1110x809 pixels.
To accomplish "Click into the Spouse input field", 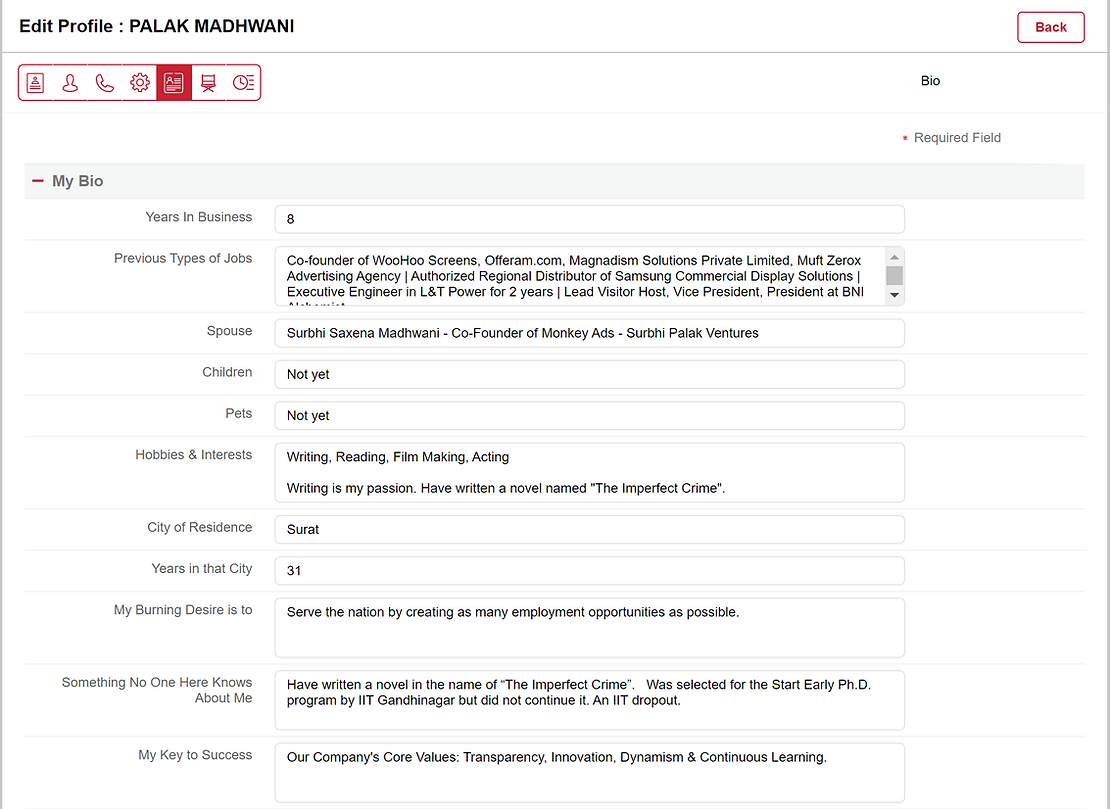I will click(589, 333).
